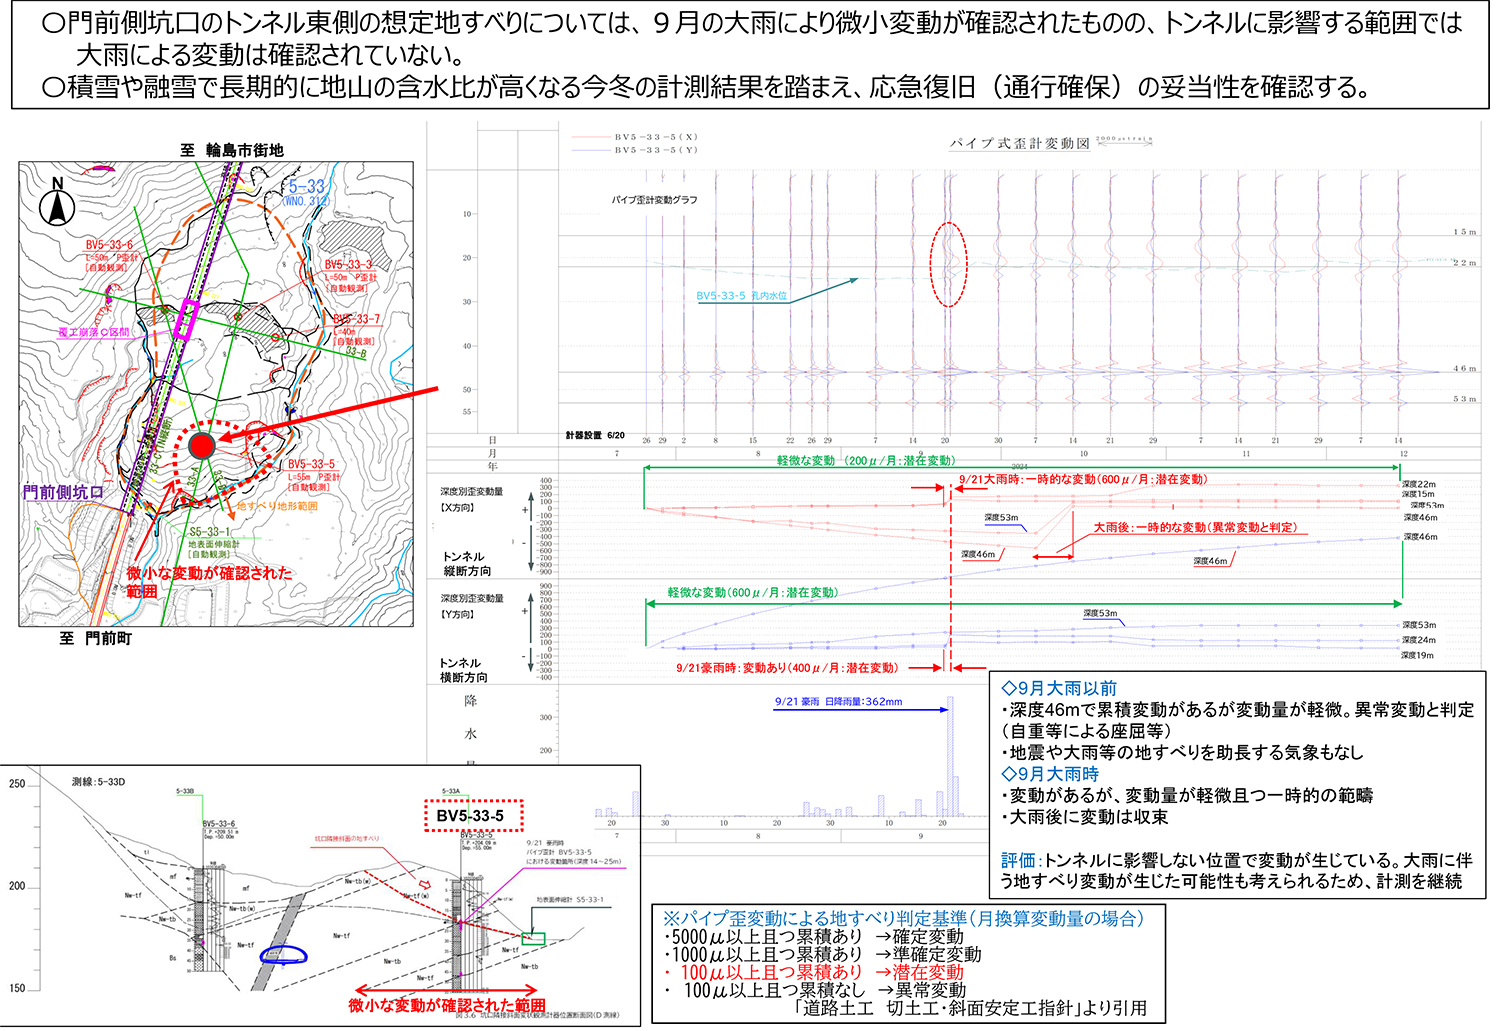Click the tall 362mm rainfall bar
This screenshot has height=1031, width=1500.
point(951,756)
